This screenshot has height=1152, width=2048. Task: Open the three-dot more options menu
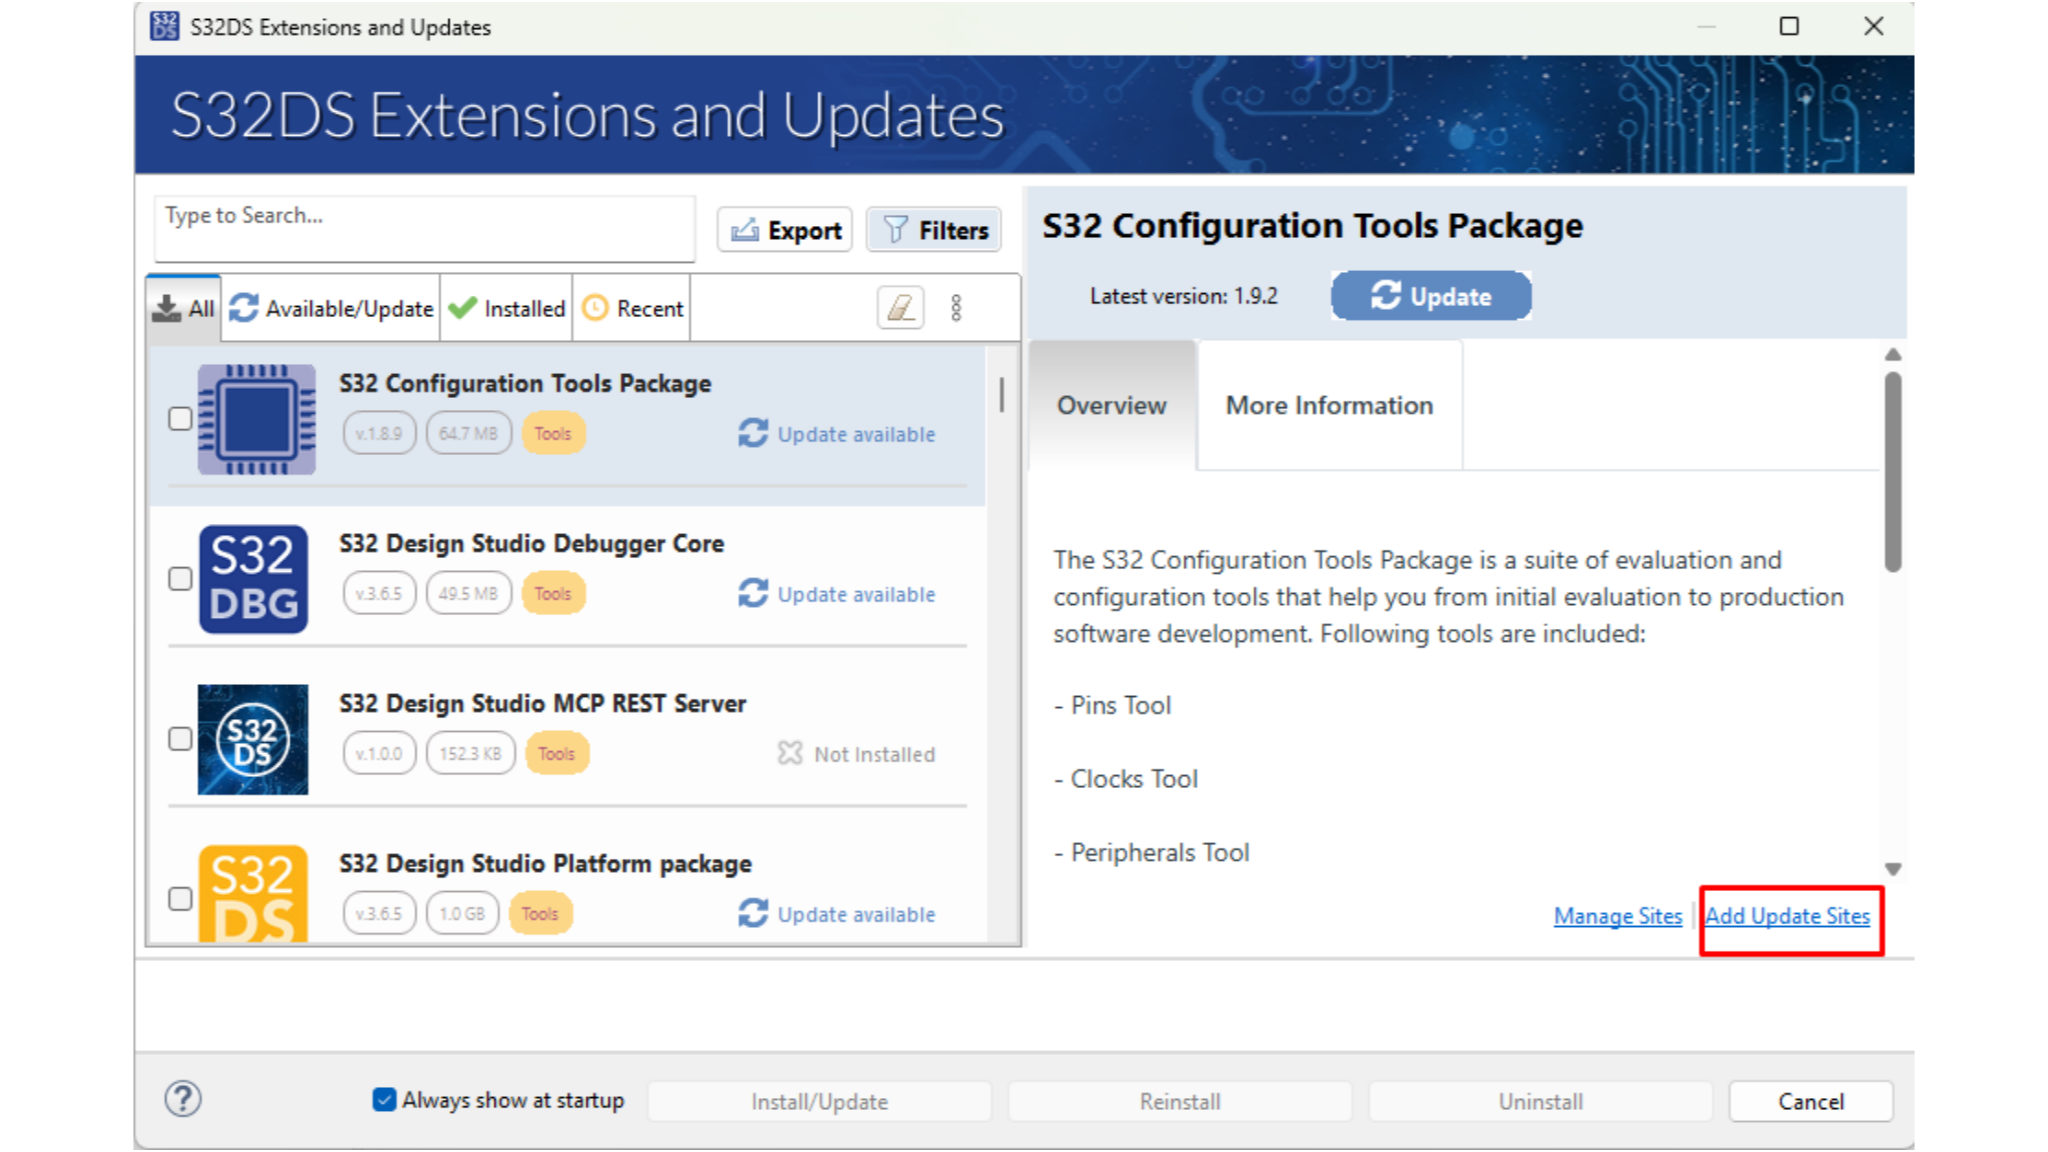click(x=956, y=308)
